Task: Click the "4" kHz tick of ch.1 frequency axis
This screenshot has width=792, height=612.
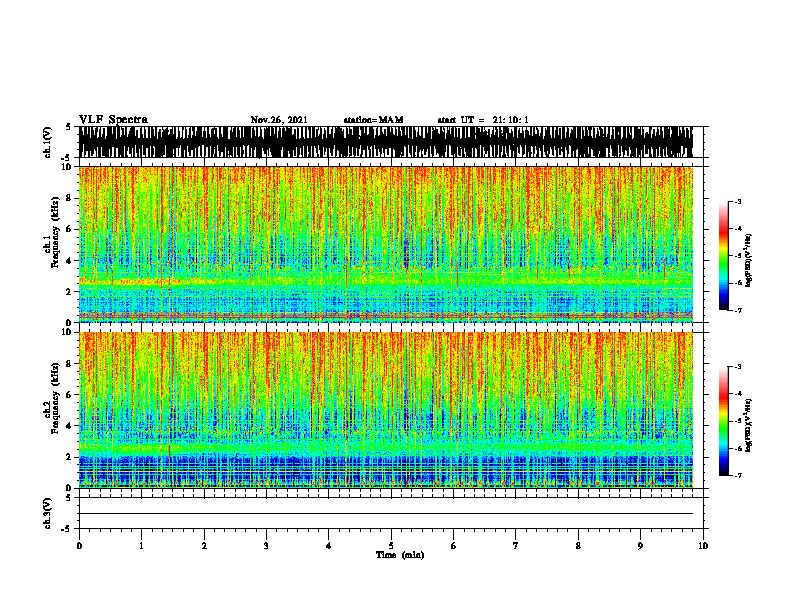Action: pos(69,261)
